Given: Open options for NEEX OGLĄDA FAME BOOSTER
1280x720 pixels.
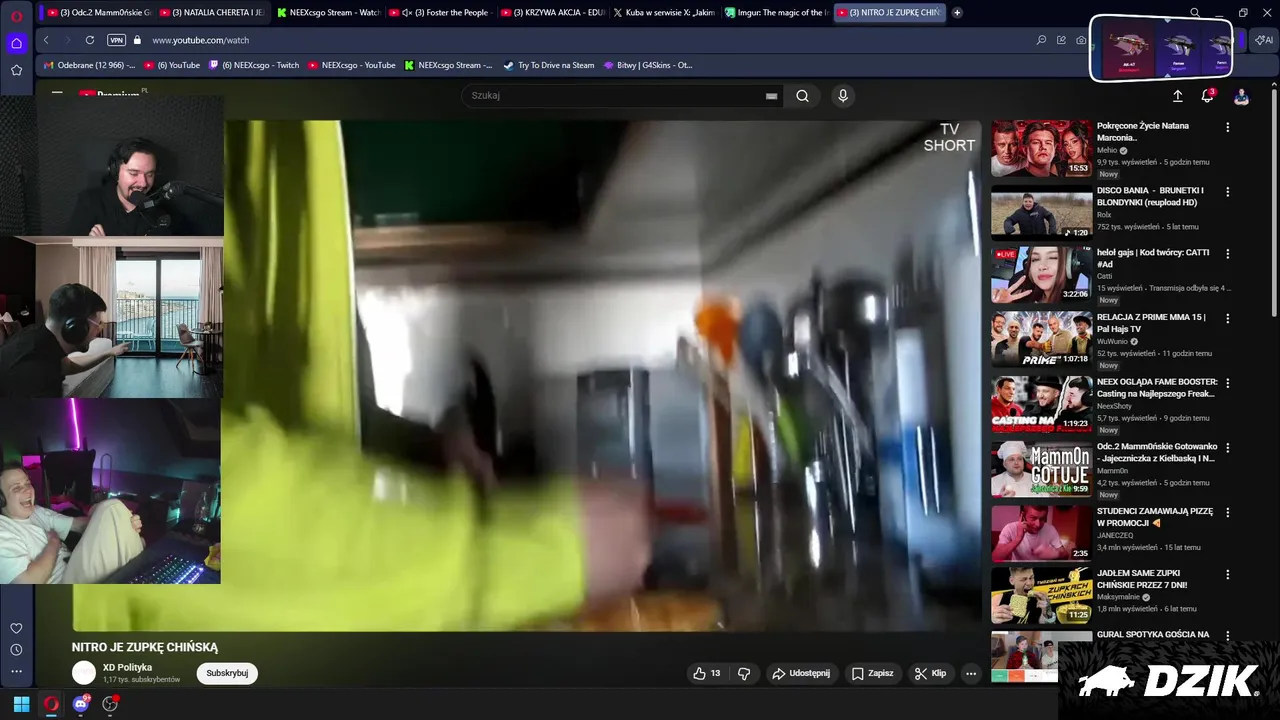Looking at the screenshot, I should pos(1228,383).
